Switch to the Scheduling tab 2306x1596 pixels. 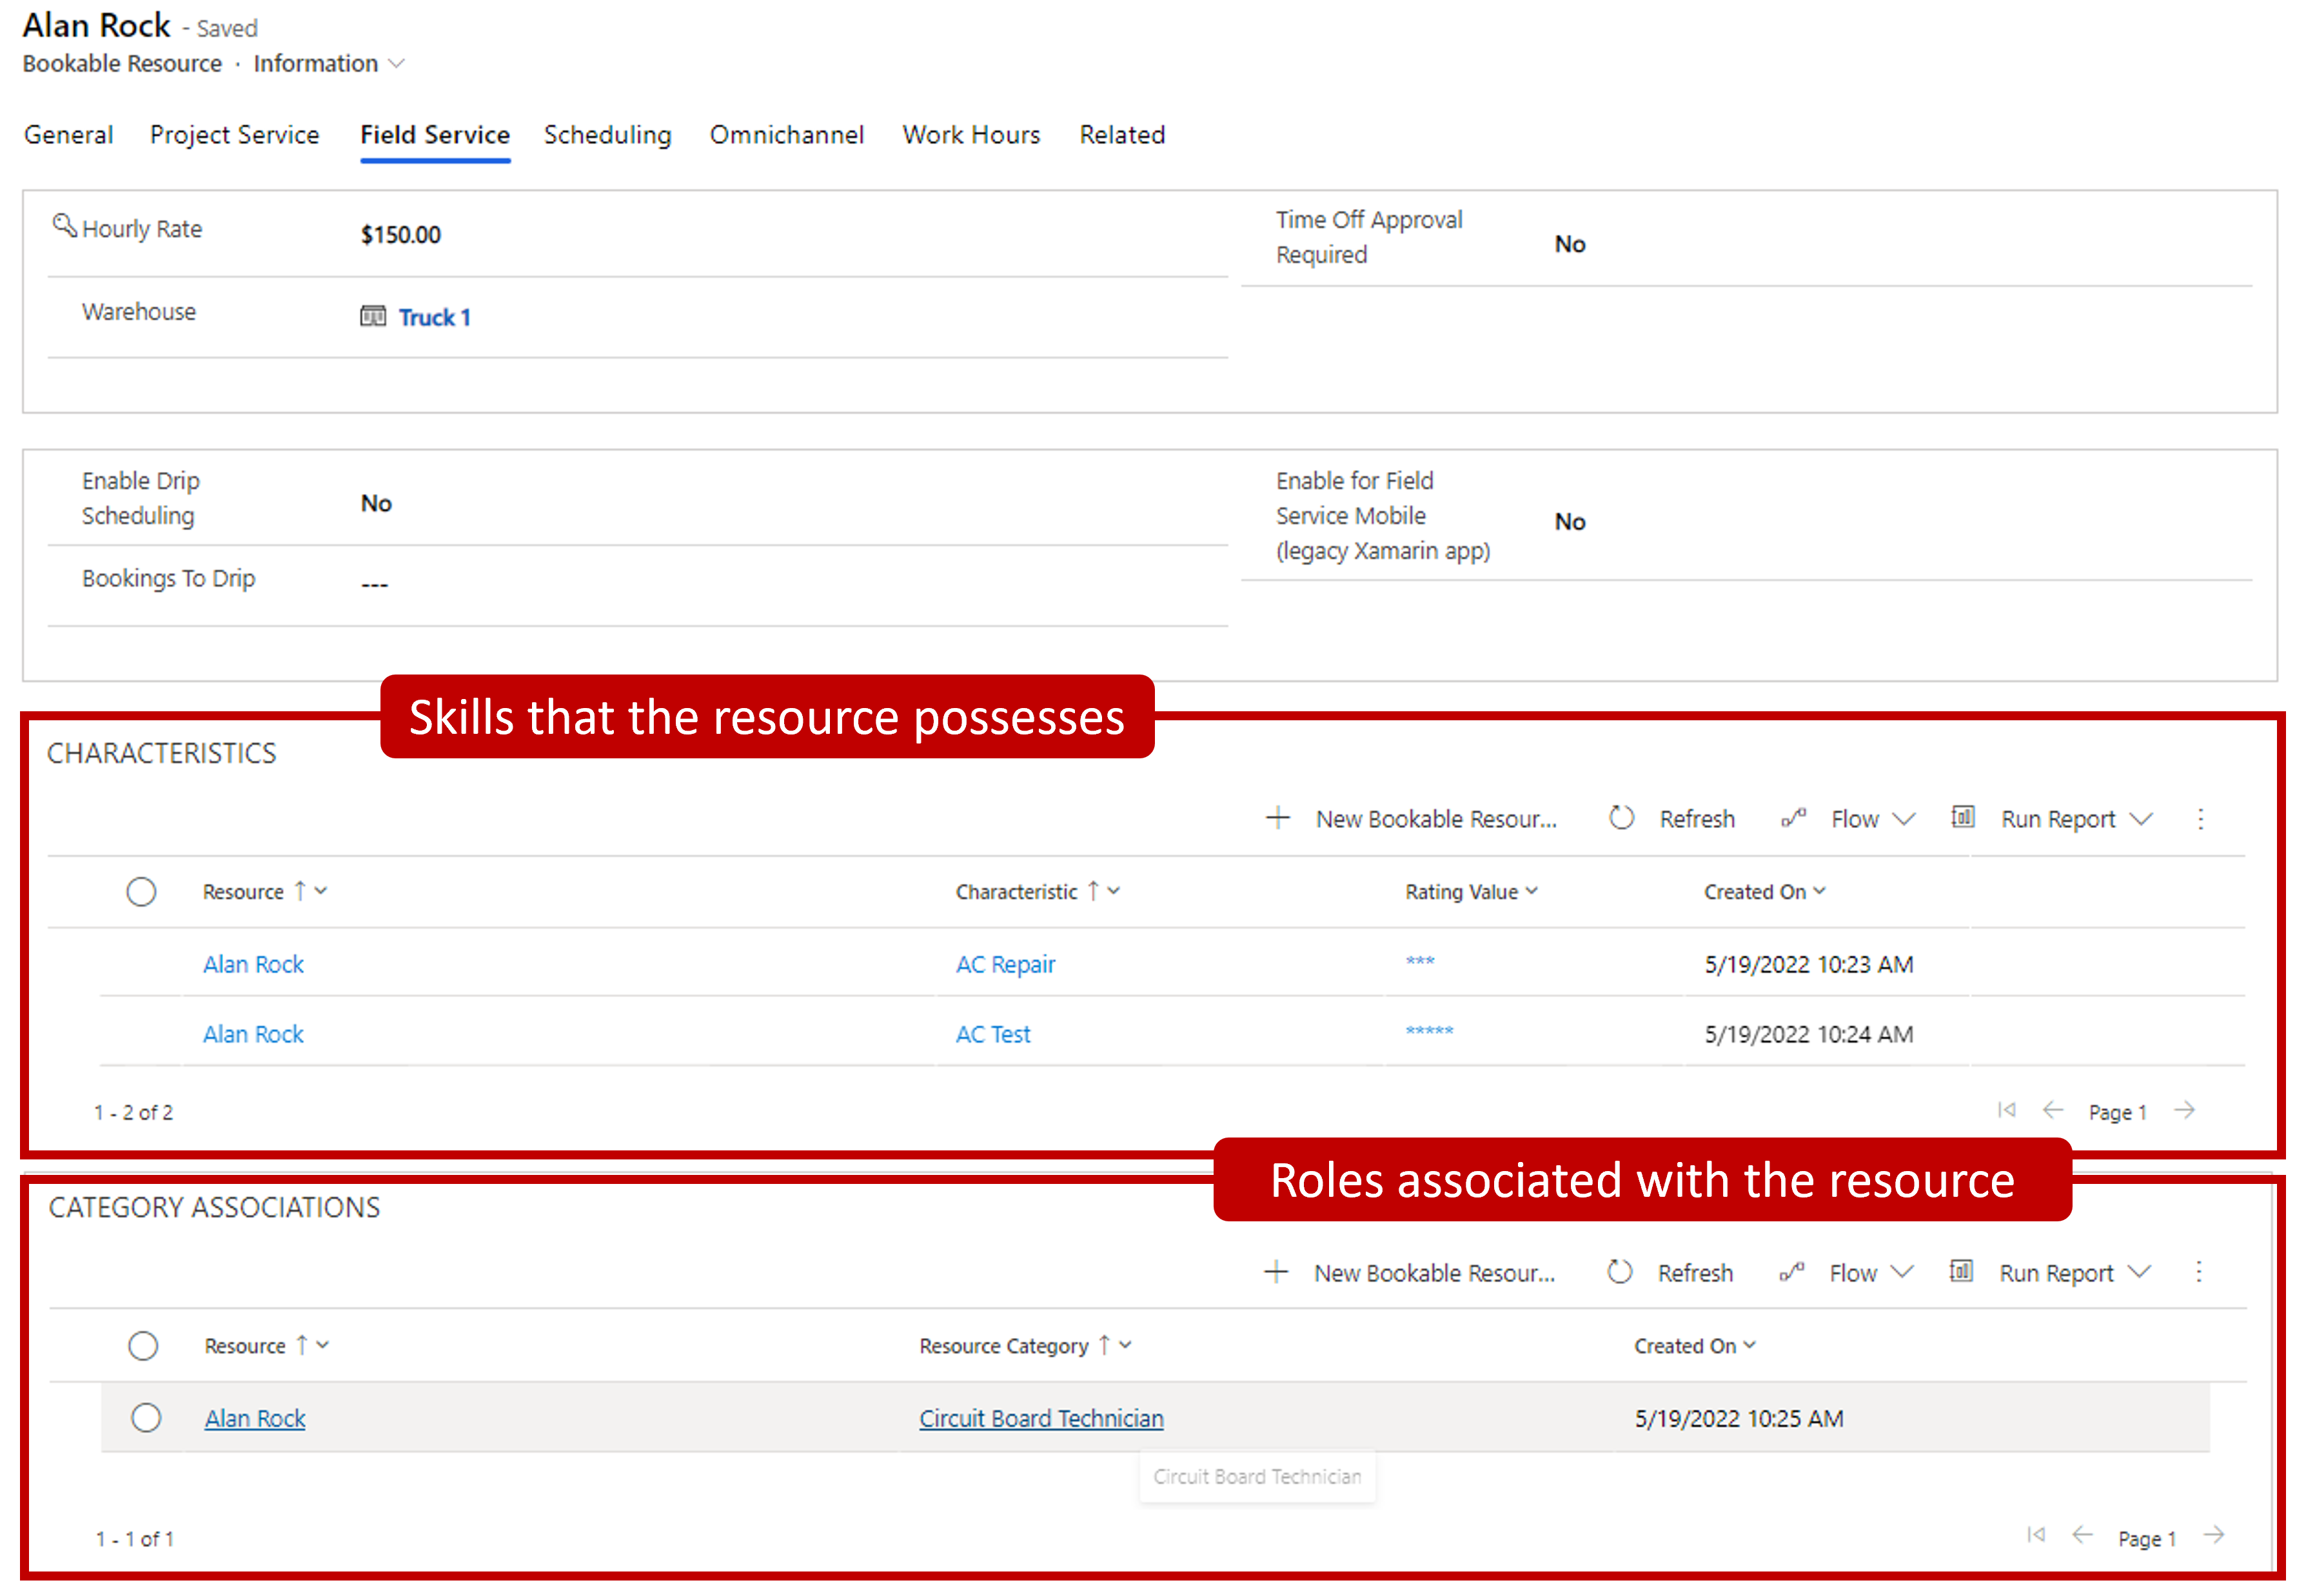point(607,134)
